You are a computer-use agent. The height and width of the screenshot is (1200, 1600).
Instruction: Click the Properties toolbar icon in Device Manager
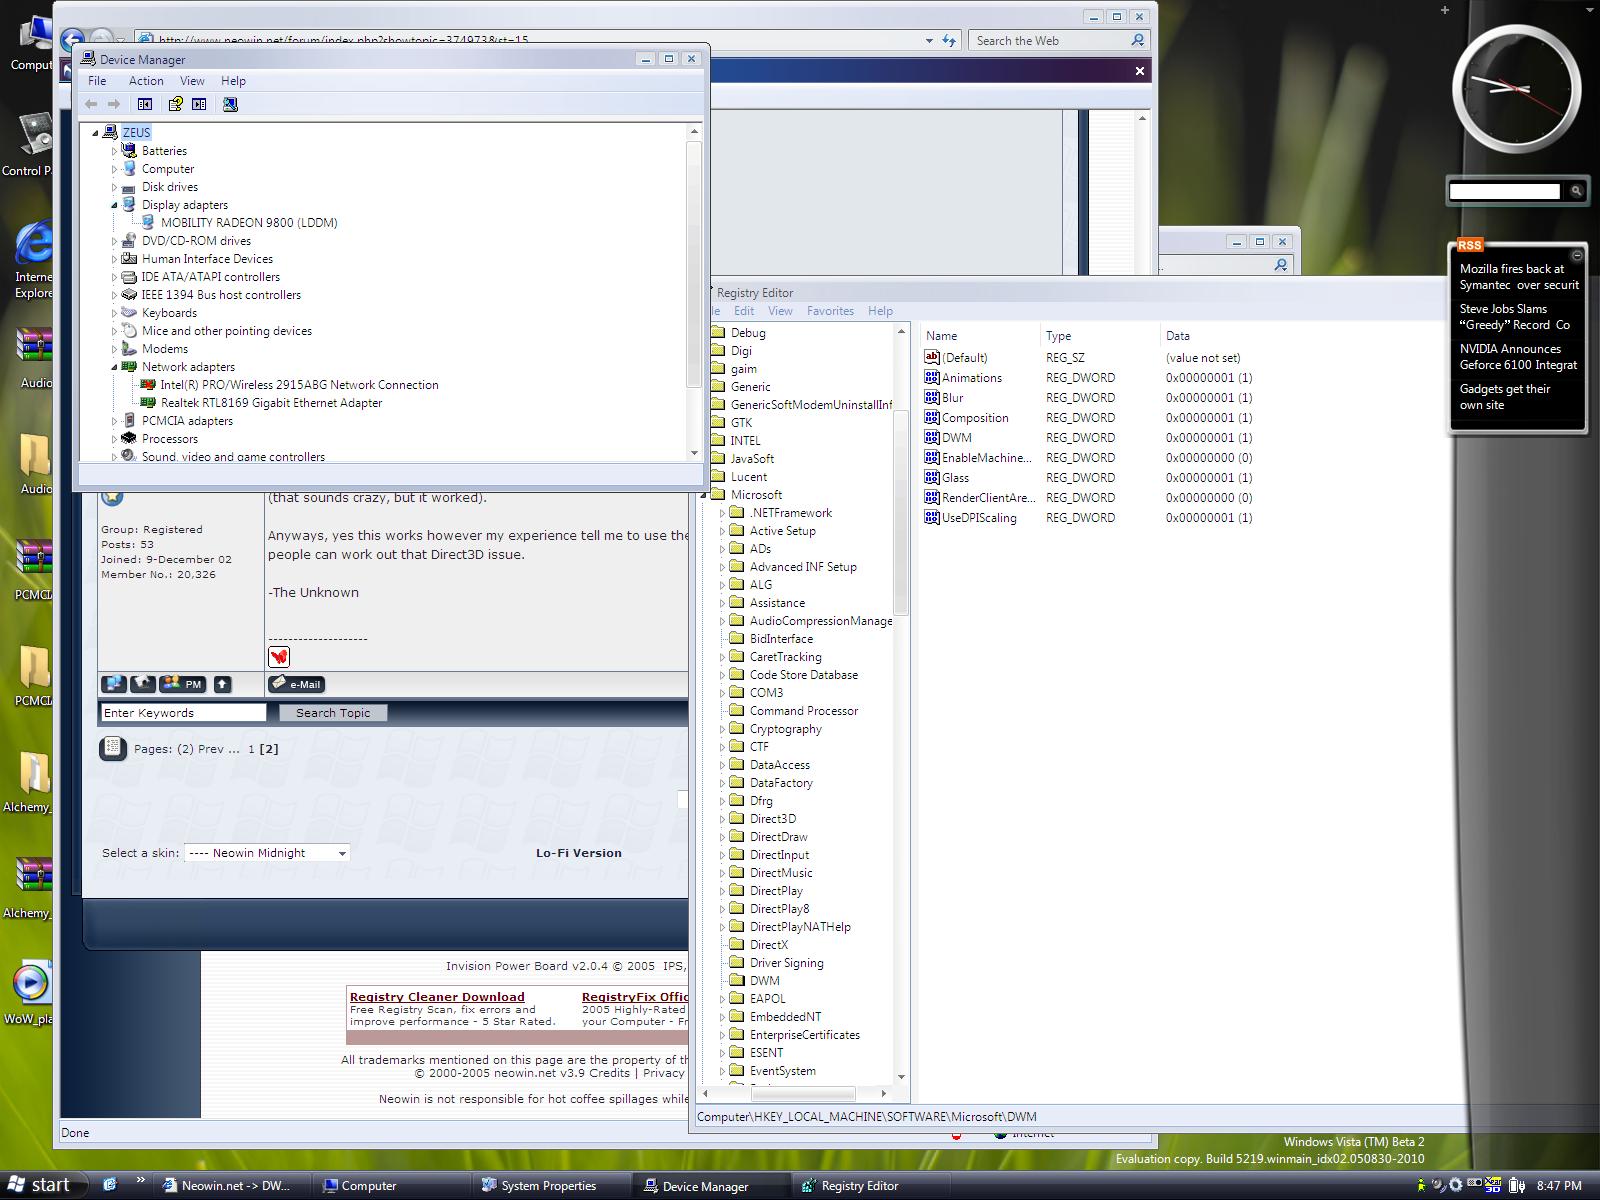coord(176,104)
